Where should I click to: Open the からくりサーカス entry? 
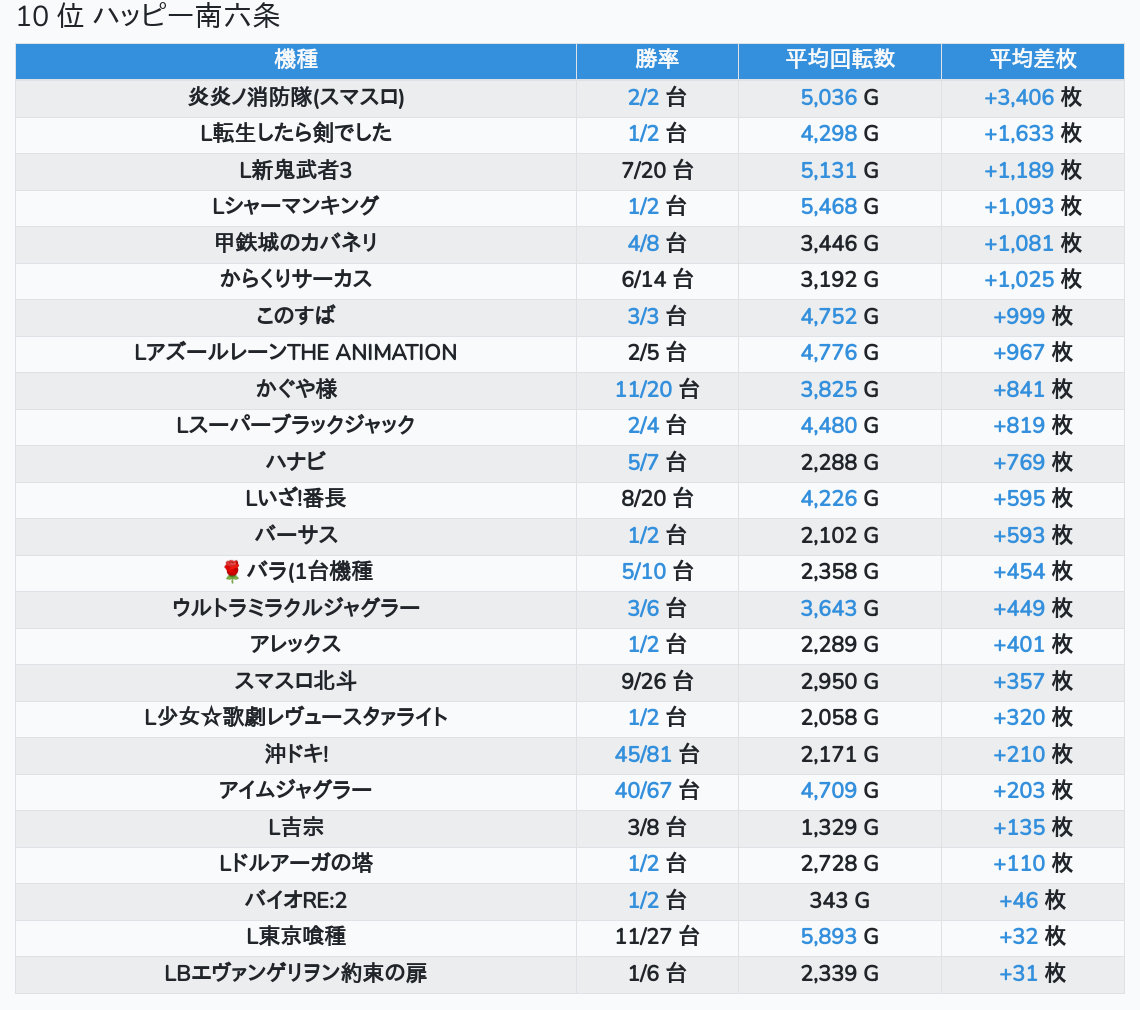click(x=296, y=279)
